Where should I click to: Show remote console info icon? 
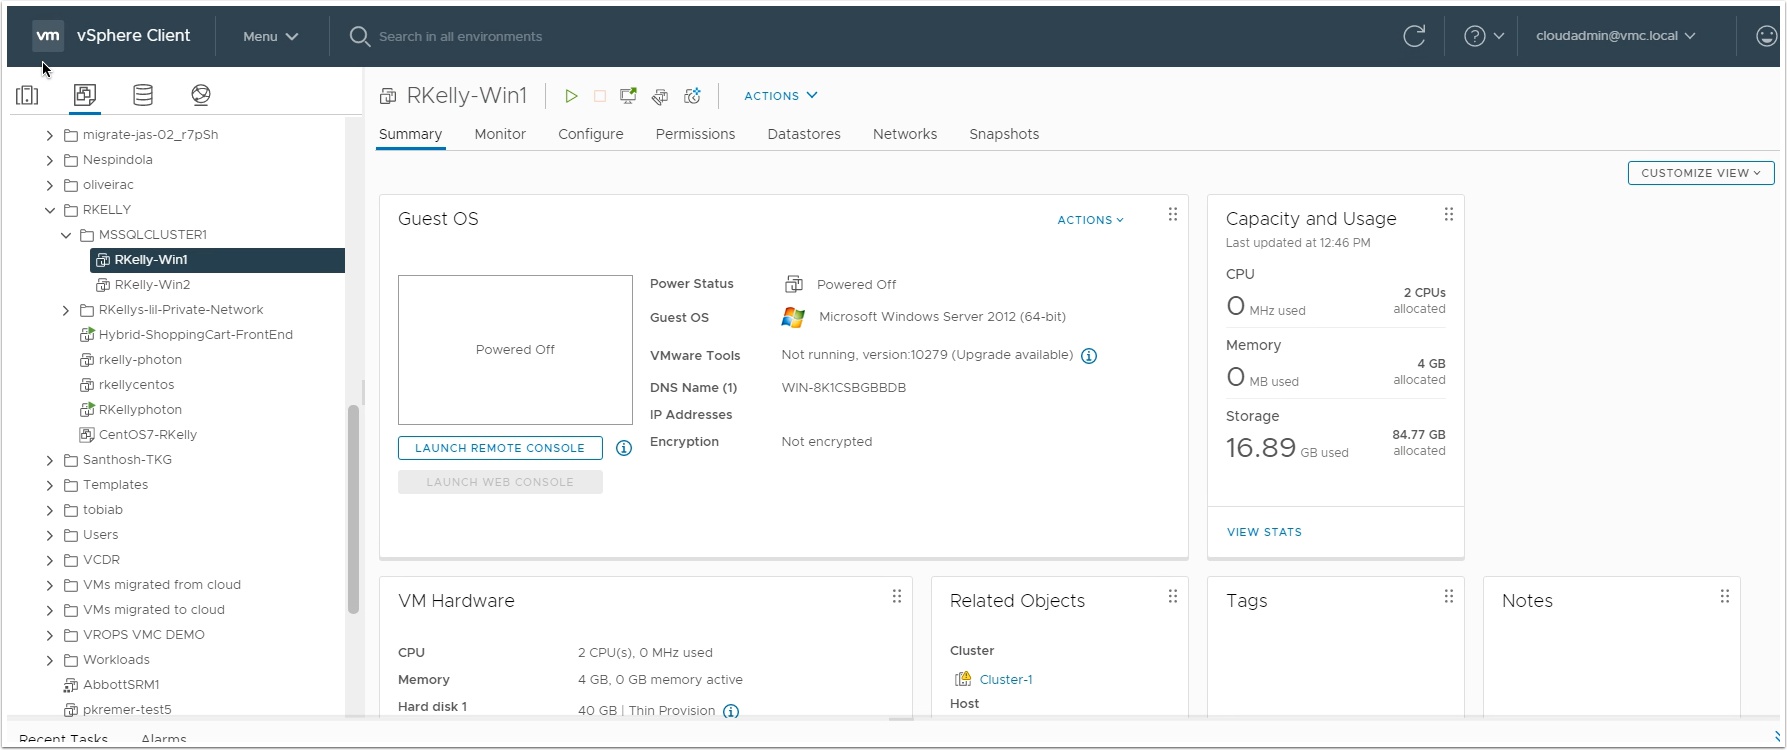[624, 448]
